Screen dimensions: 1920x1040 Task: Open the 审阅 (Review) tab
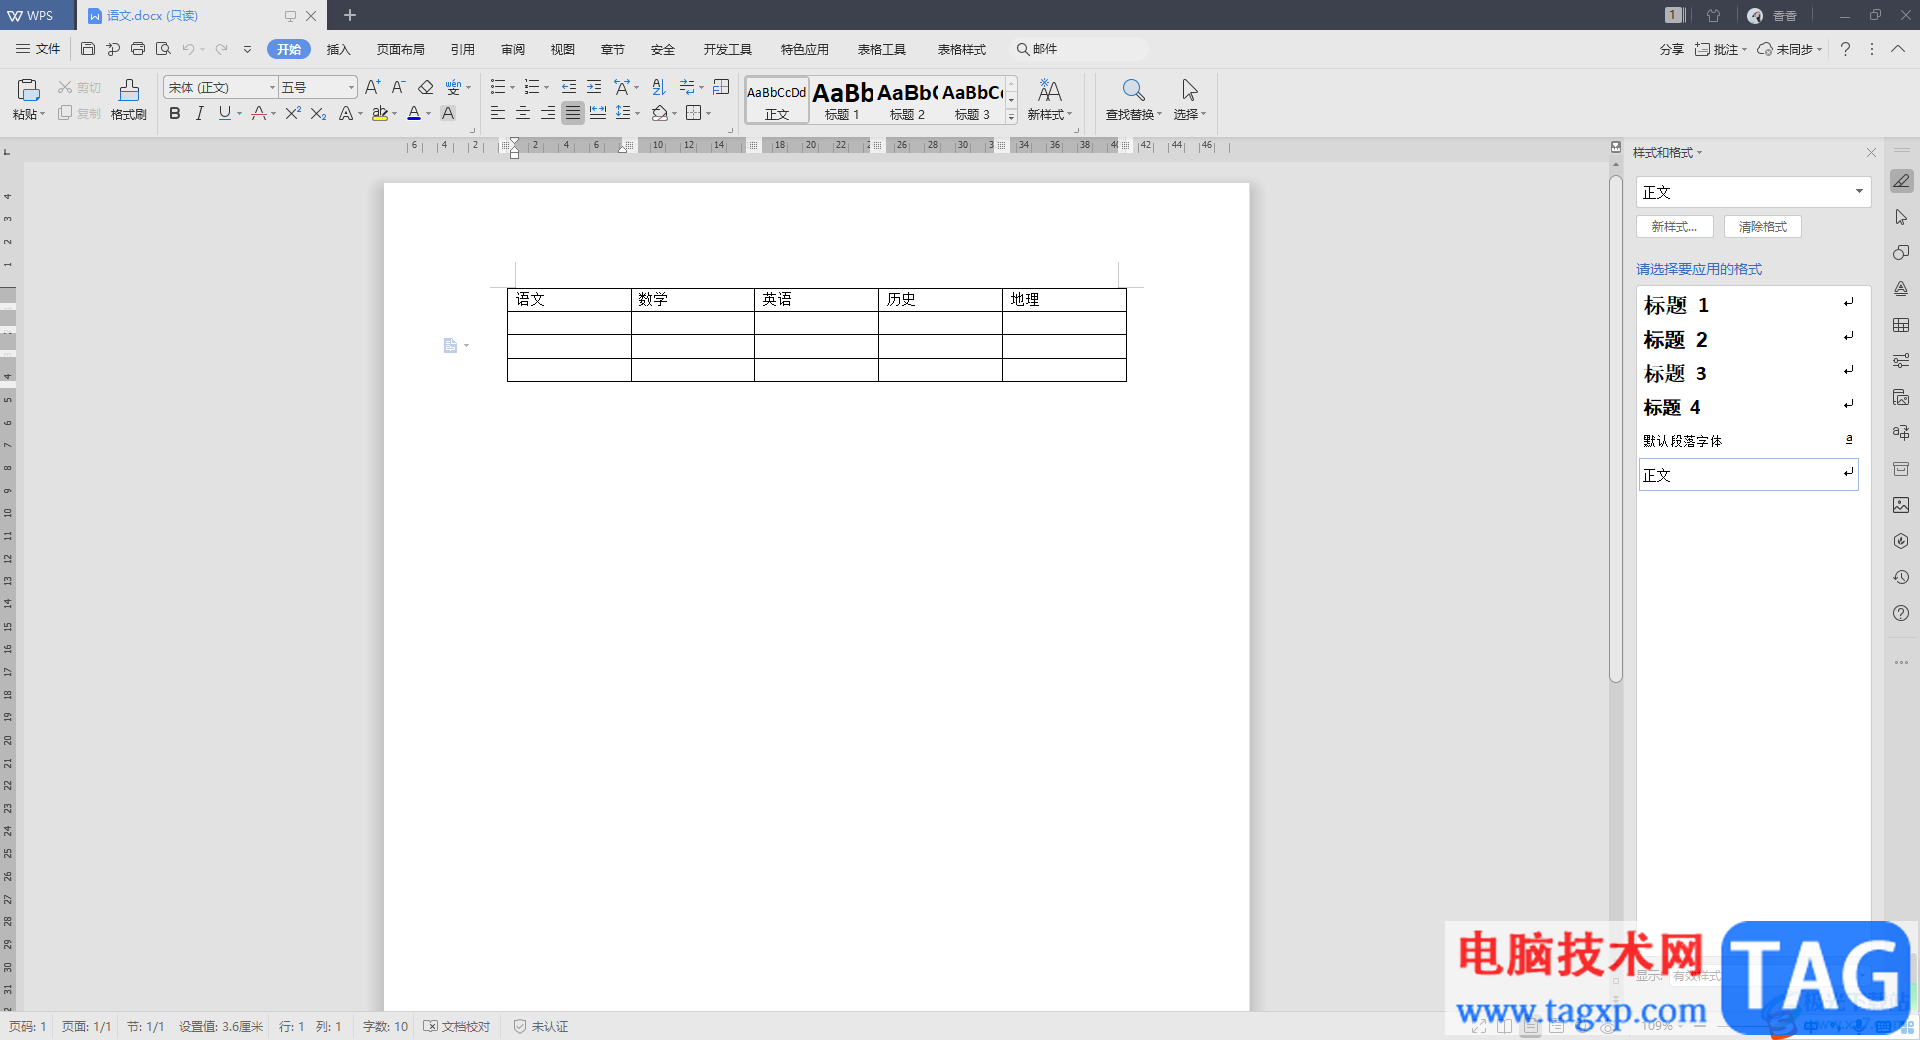pos(513,49)
